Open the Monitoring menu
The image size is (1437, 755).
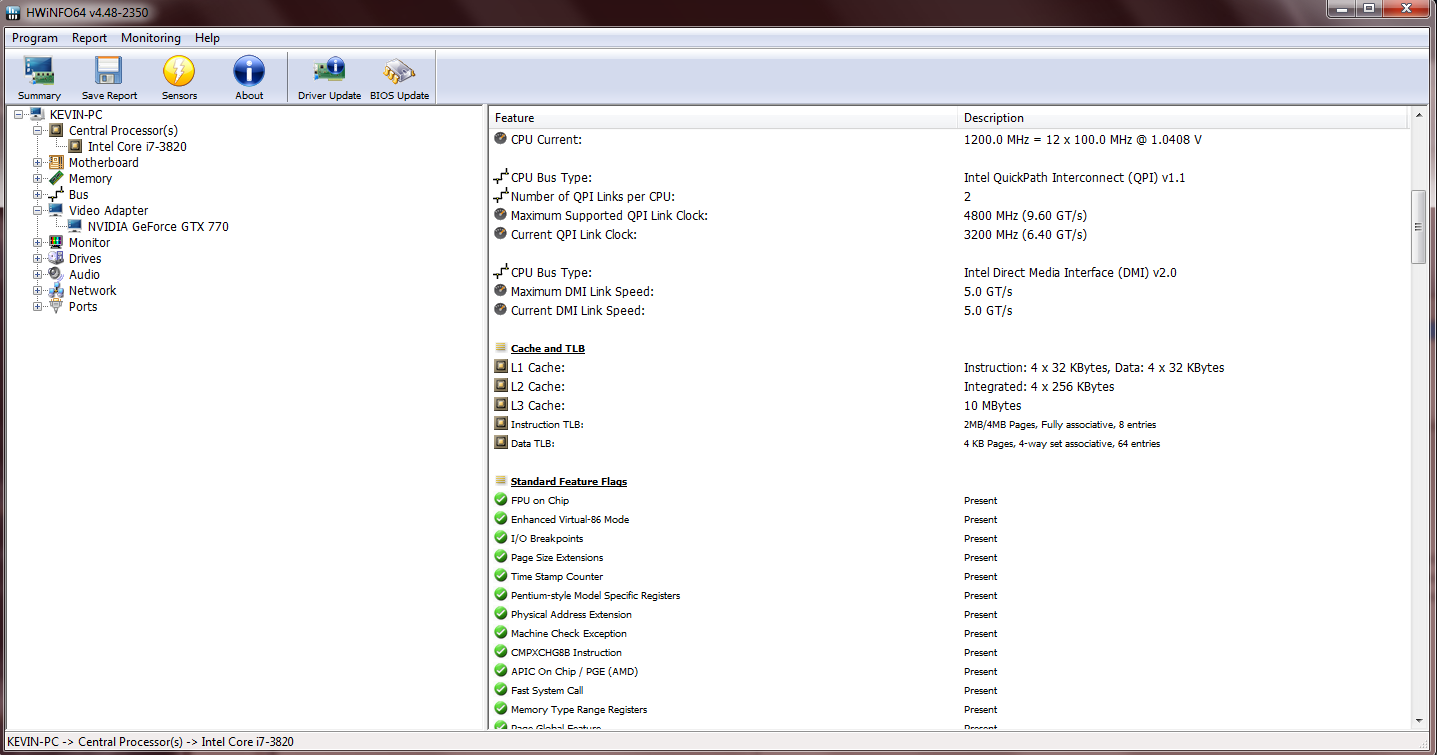click(x=151, y=38)
